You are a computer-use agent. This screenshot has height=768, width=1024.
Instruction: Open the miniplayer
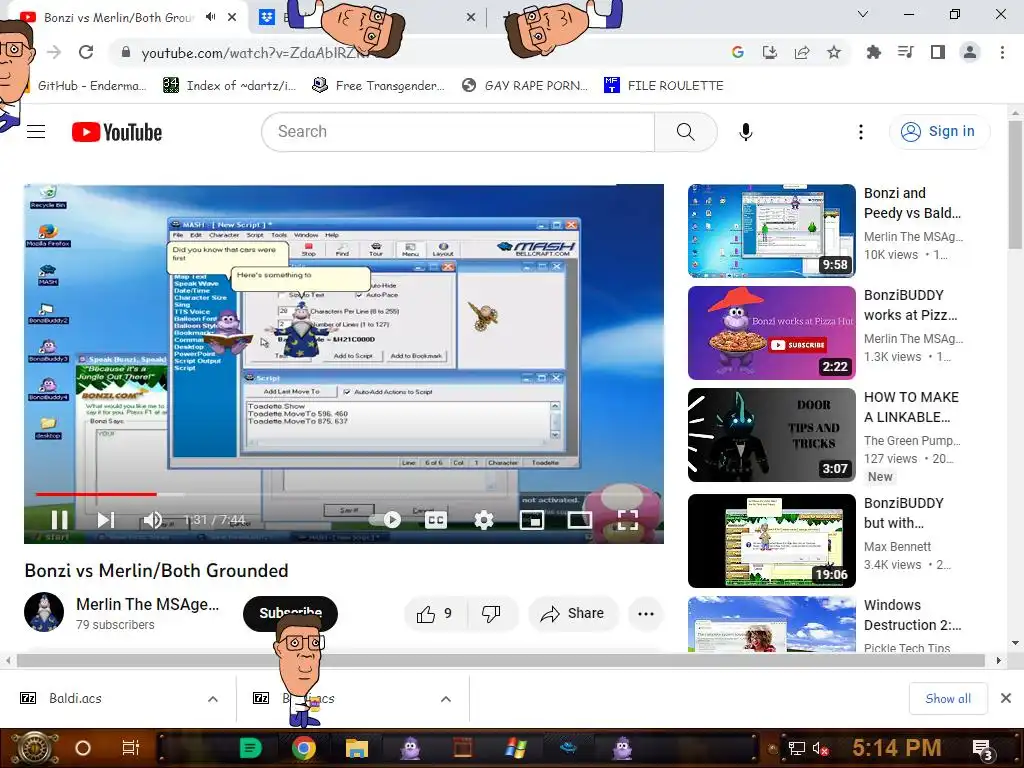point(532,520)
